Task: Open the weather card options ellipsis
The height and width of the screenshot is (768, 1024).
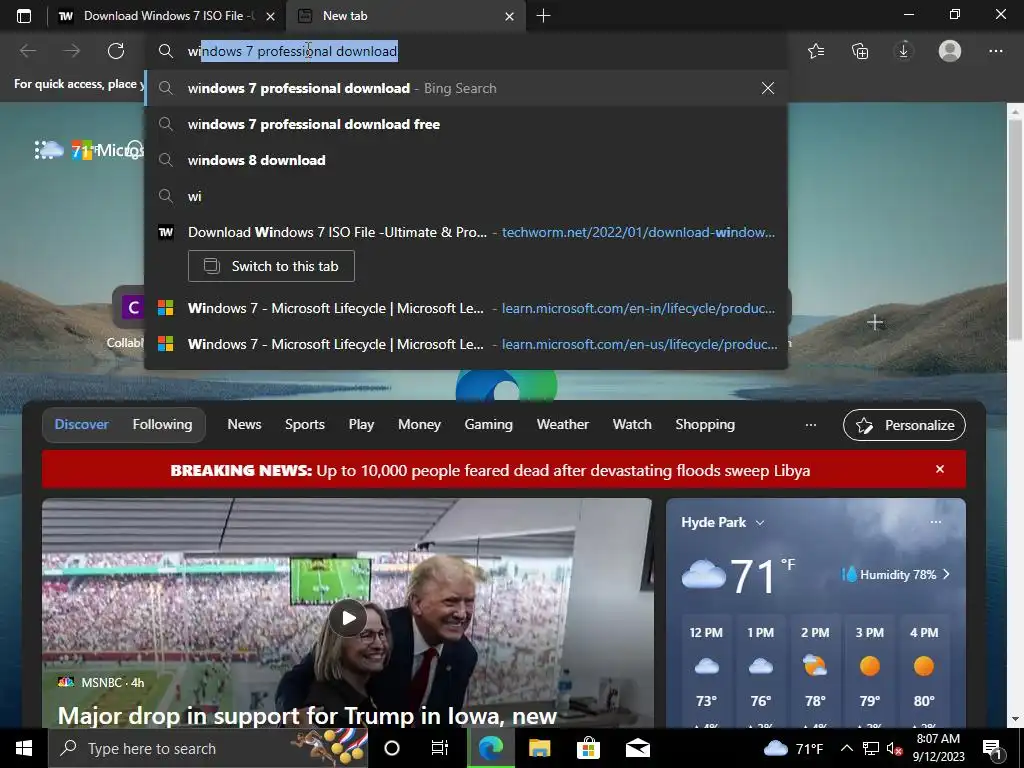Action: point(936,522)
